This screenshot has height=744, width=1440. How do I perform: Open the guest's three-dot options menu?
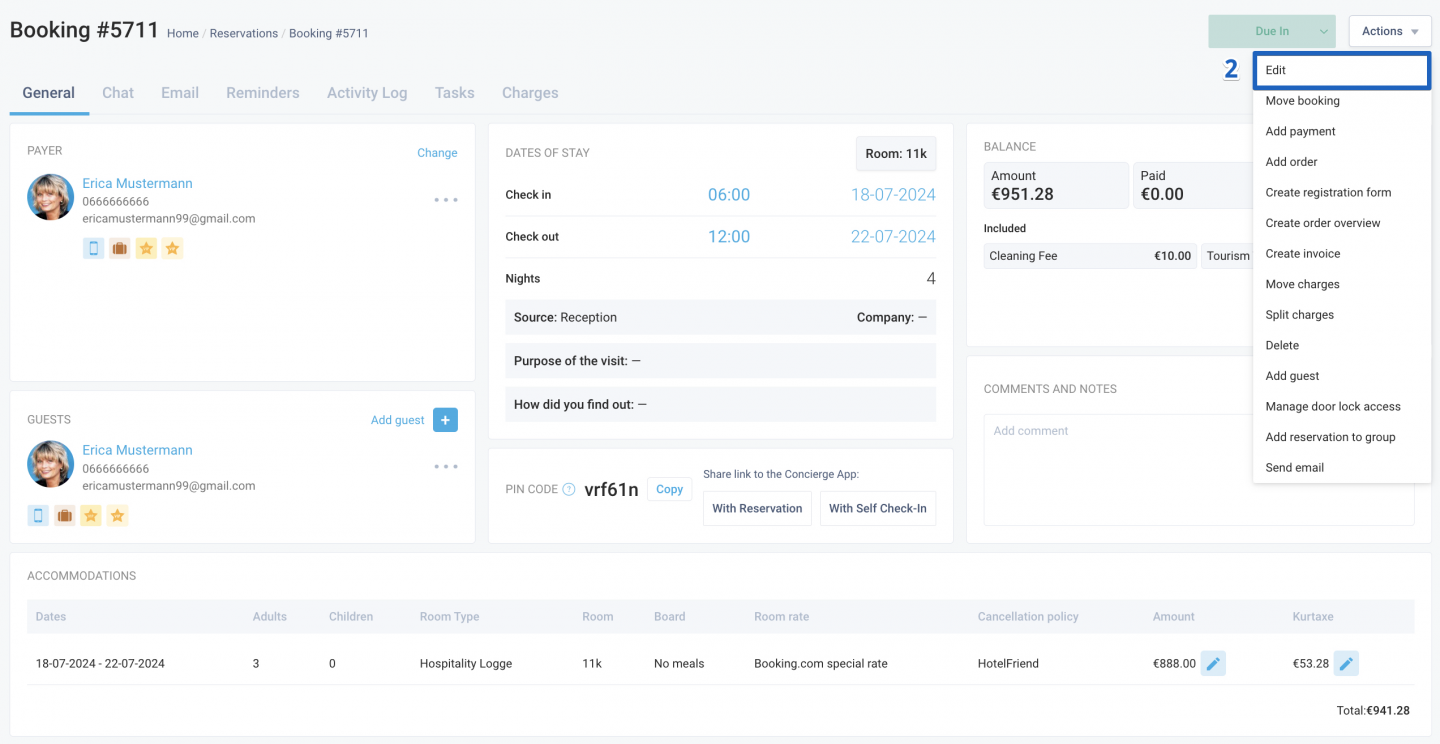(446, 467)
